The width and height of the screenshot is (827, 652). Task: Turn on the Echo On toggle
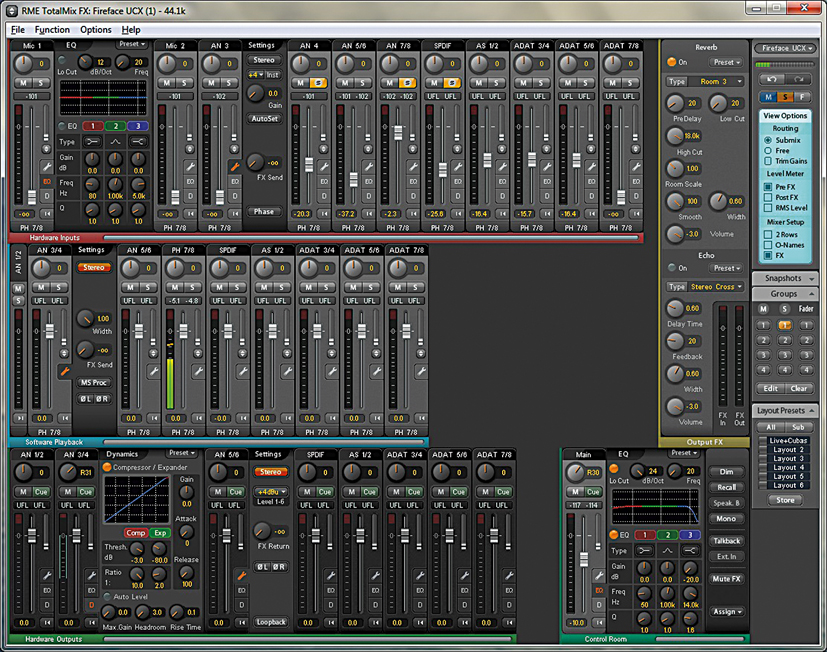[x=671, y=268]
